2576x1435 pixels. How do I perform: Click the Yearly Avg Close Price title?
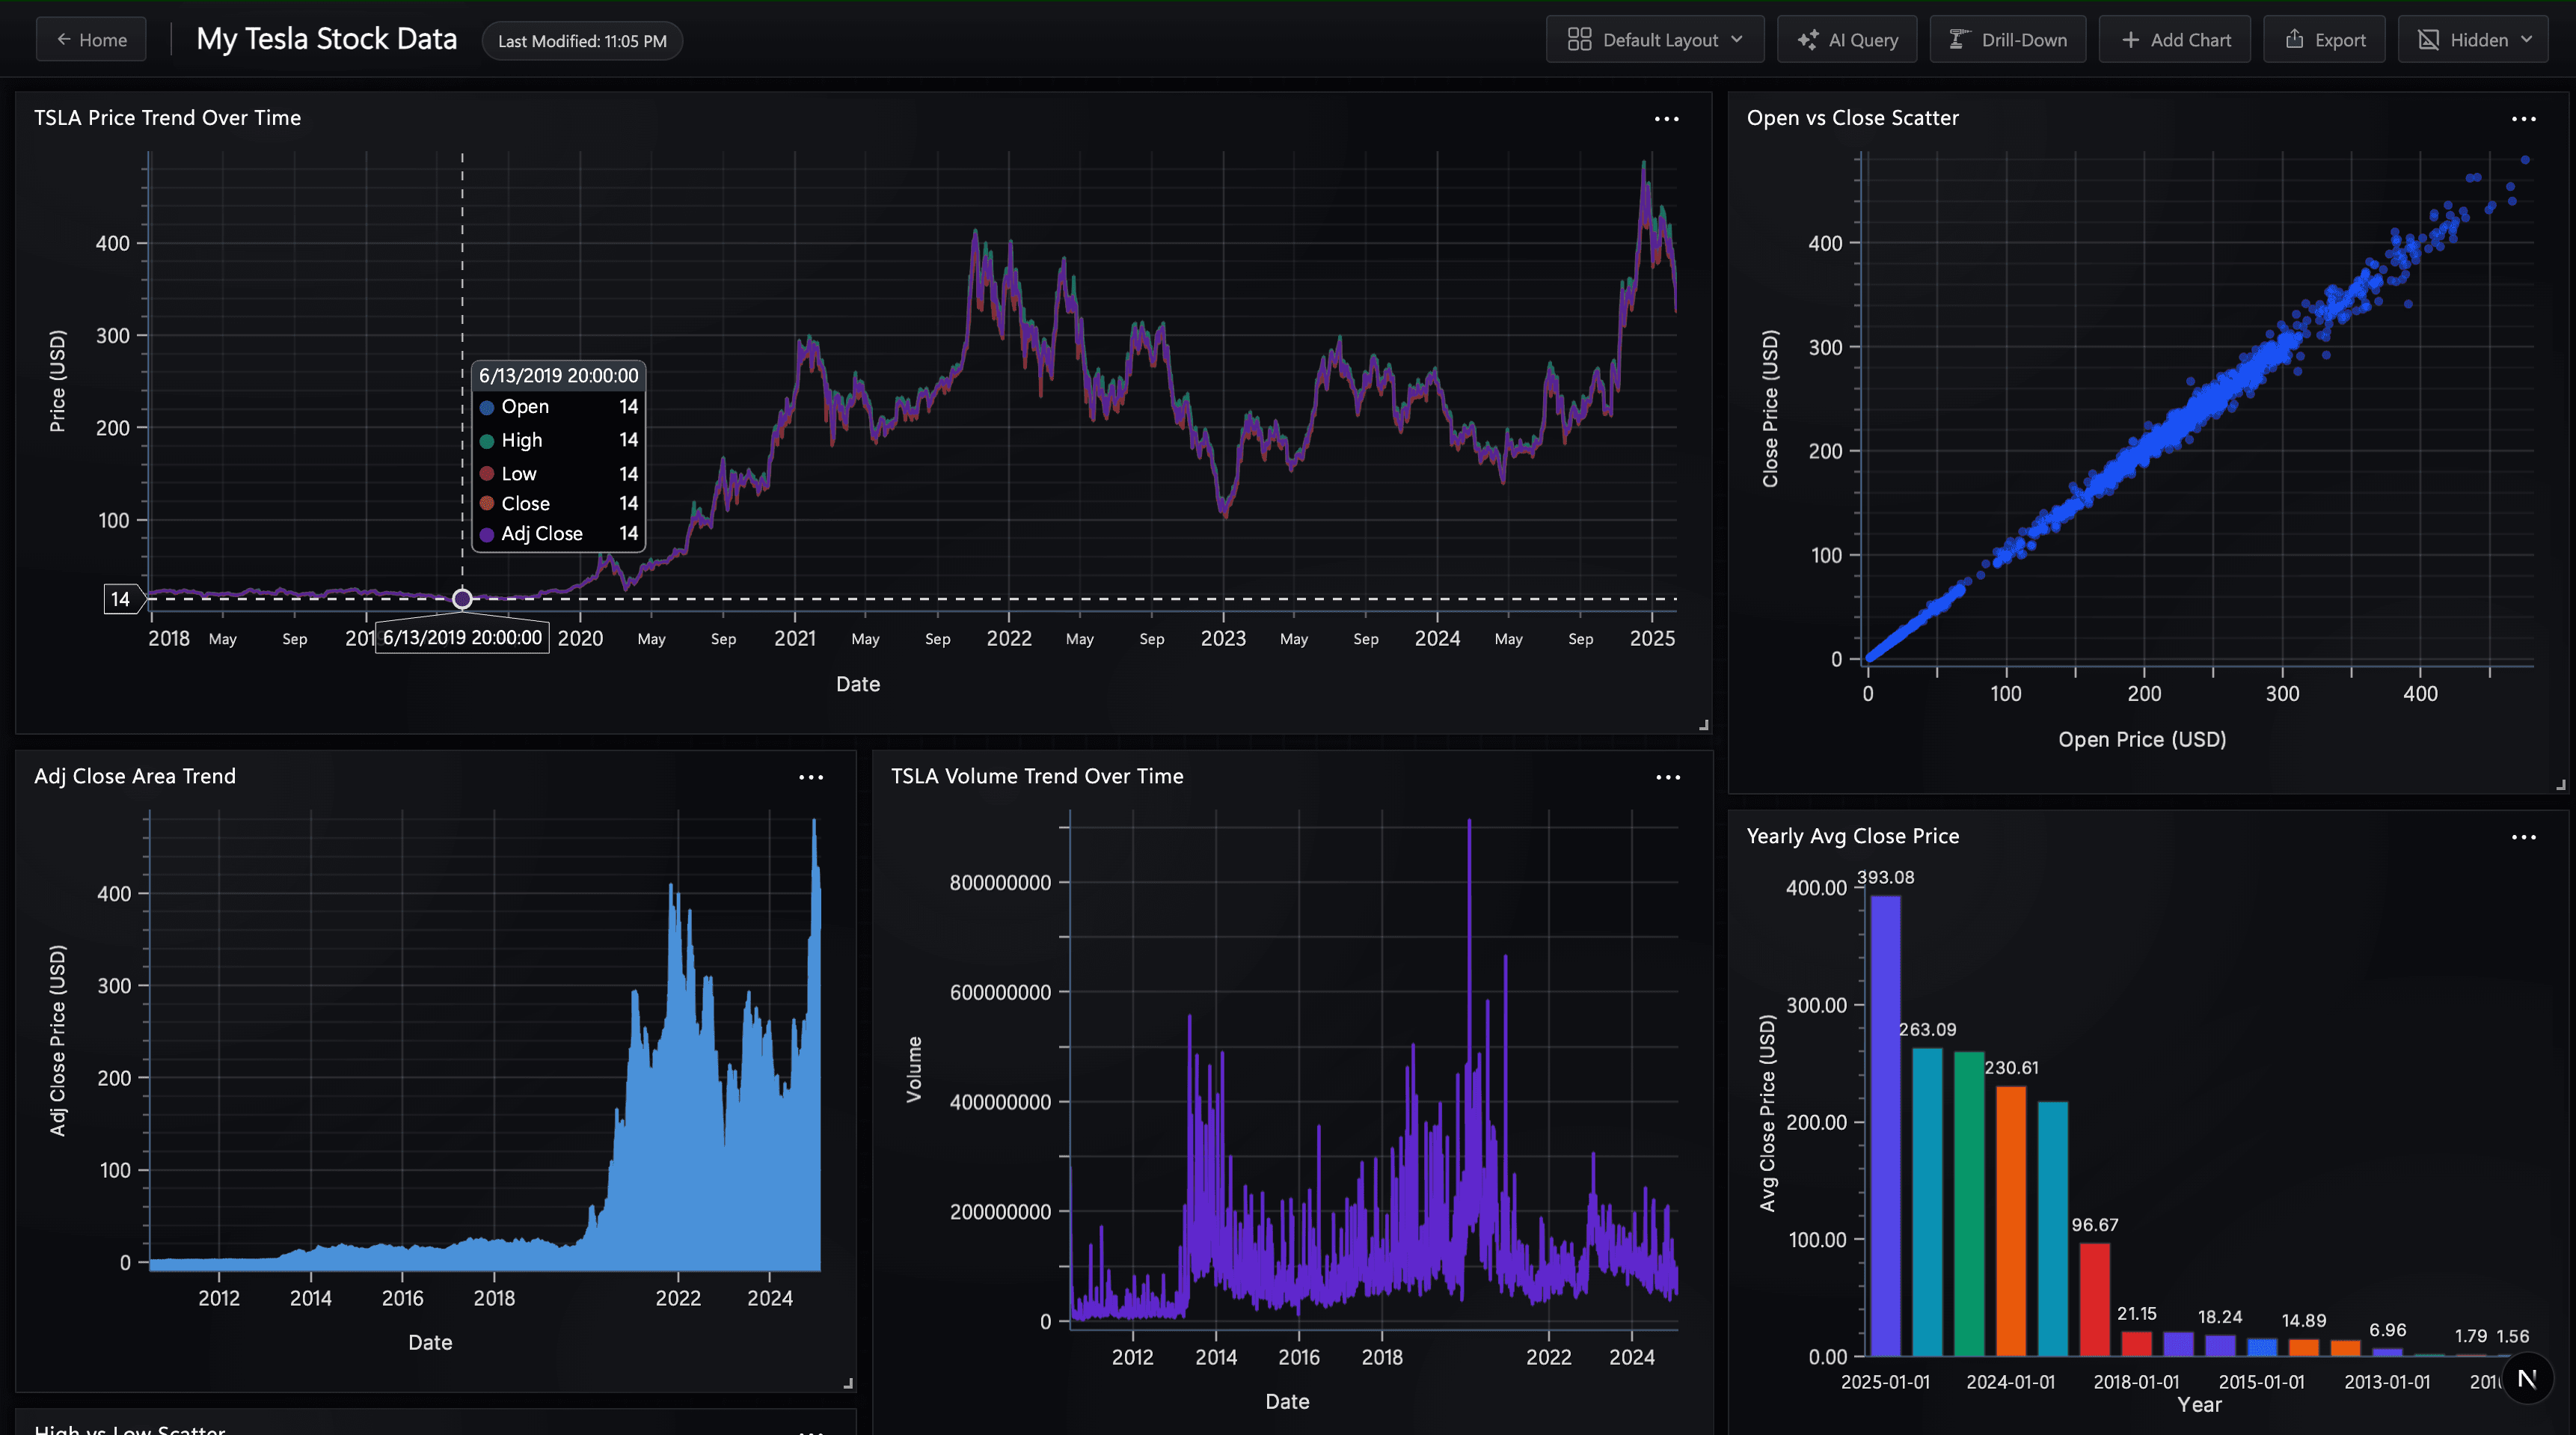tap(1853, 836)
